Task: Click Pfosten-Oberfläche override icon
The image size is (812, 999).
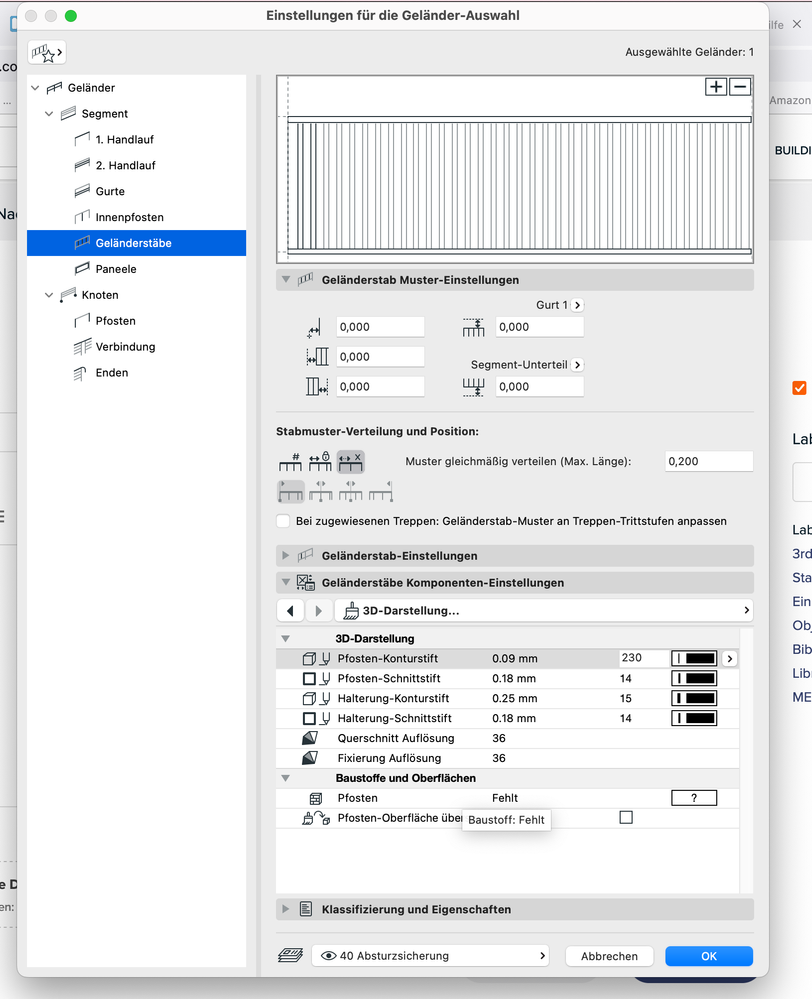Action: click(316, 818)
